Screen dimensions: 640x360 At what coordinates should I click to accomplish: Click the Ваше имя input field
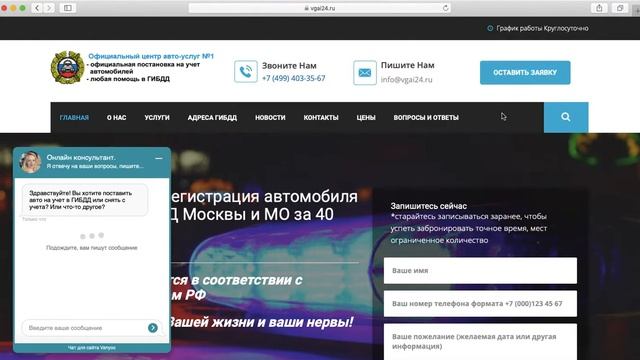(480, 270)
